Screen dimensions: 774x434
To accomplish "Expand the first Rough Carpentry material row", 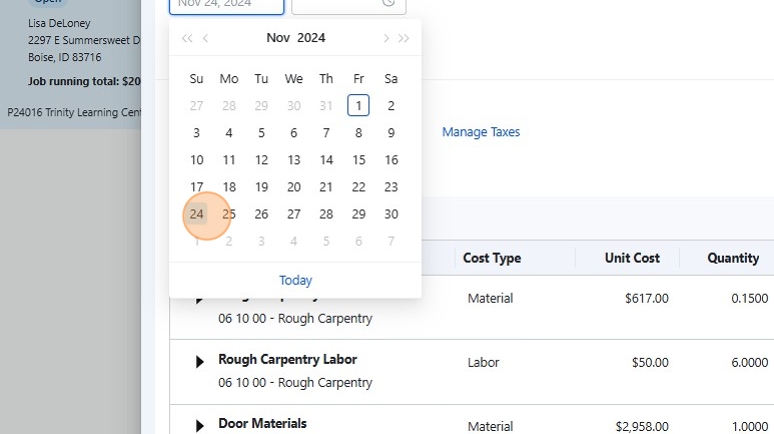I will point(199,298).
